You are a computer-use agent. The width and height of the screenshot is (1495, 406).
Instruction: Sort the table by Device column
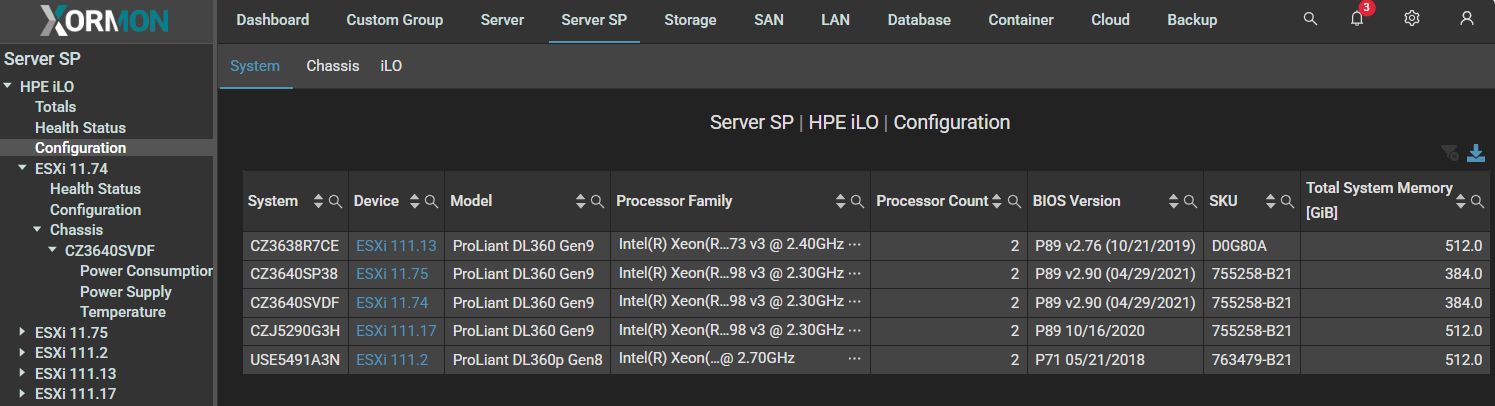coord(415,201)
